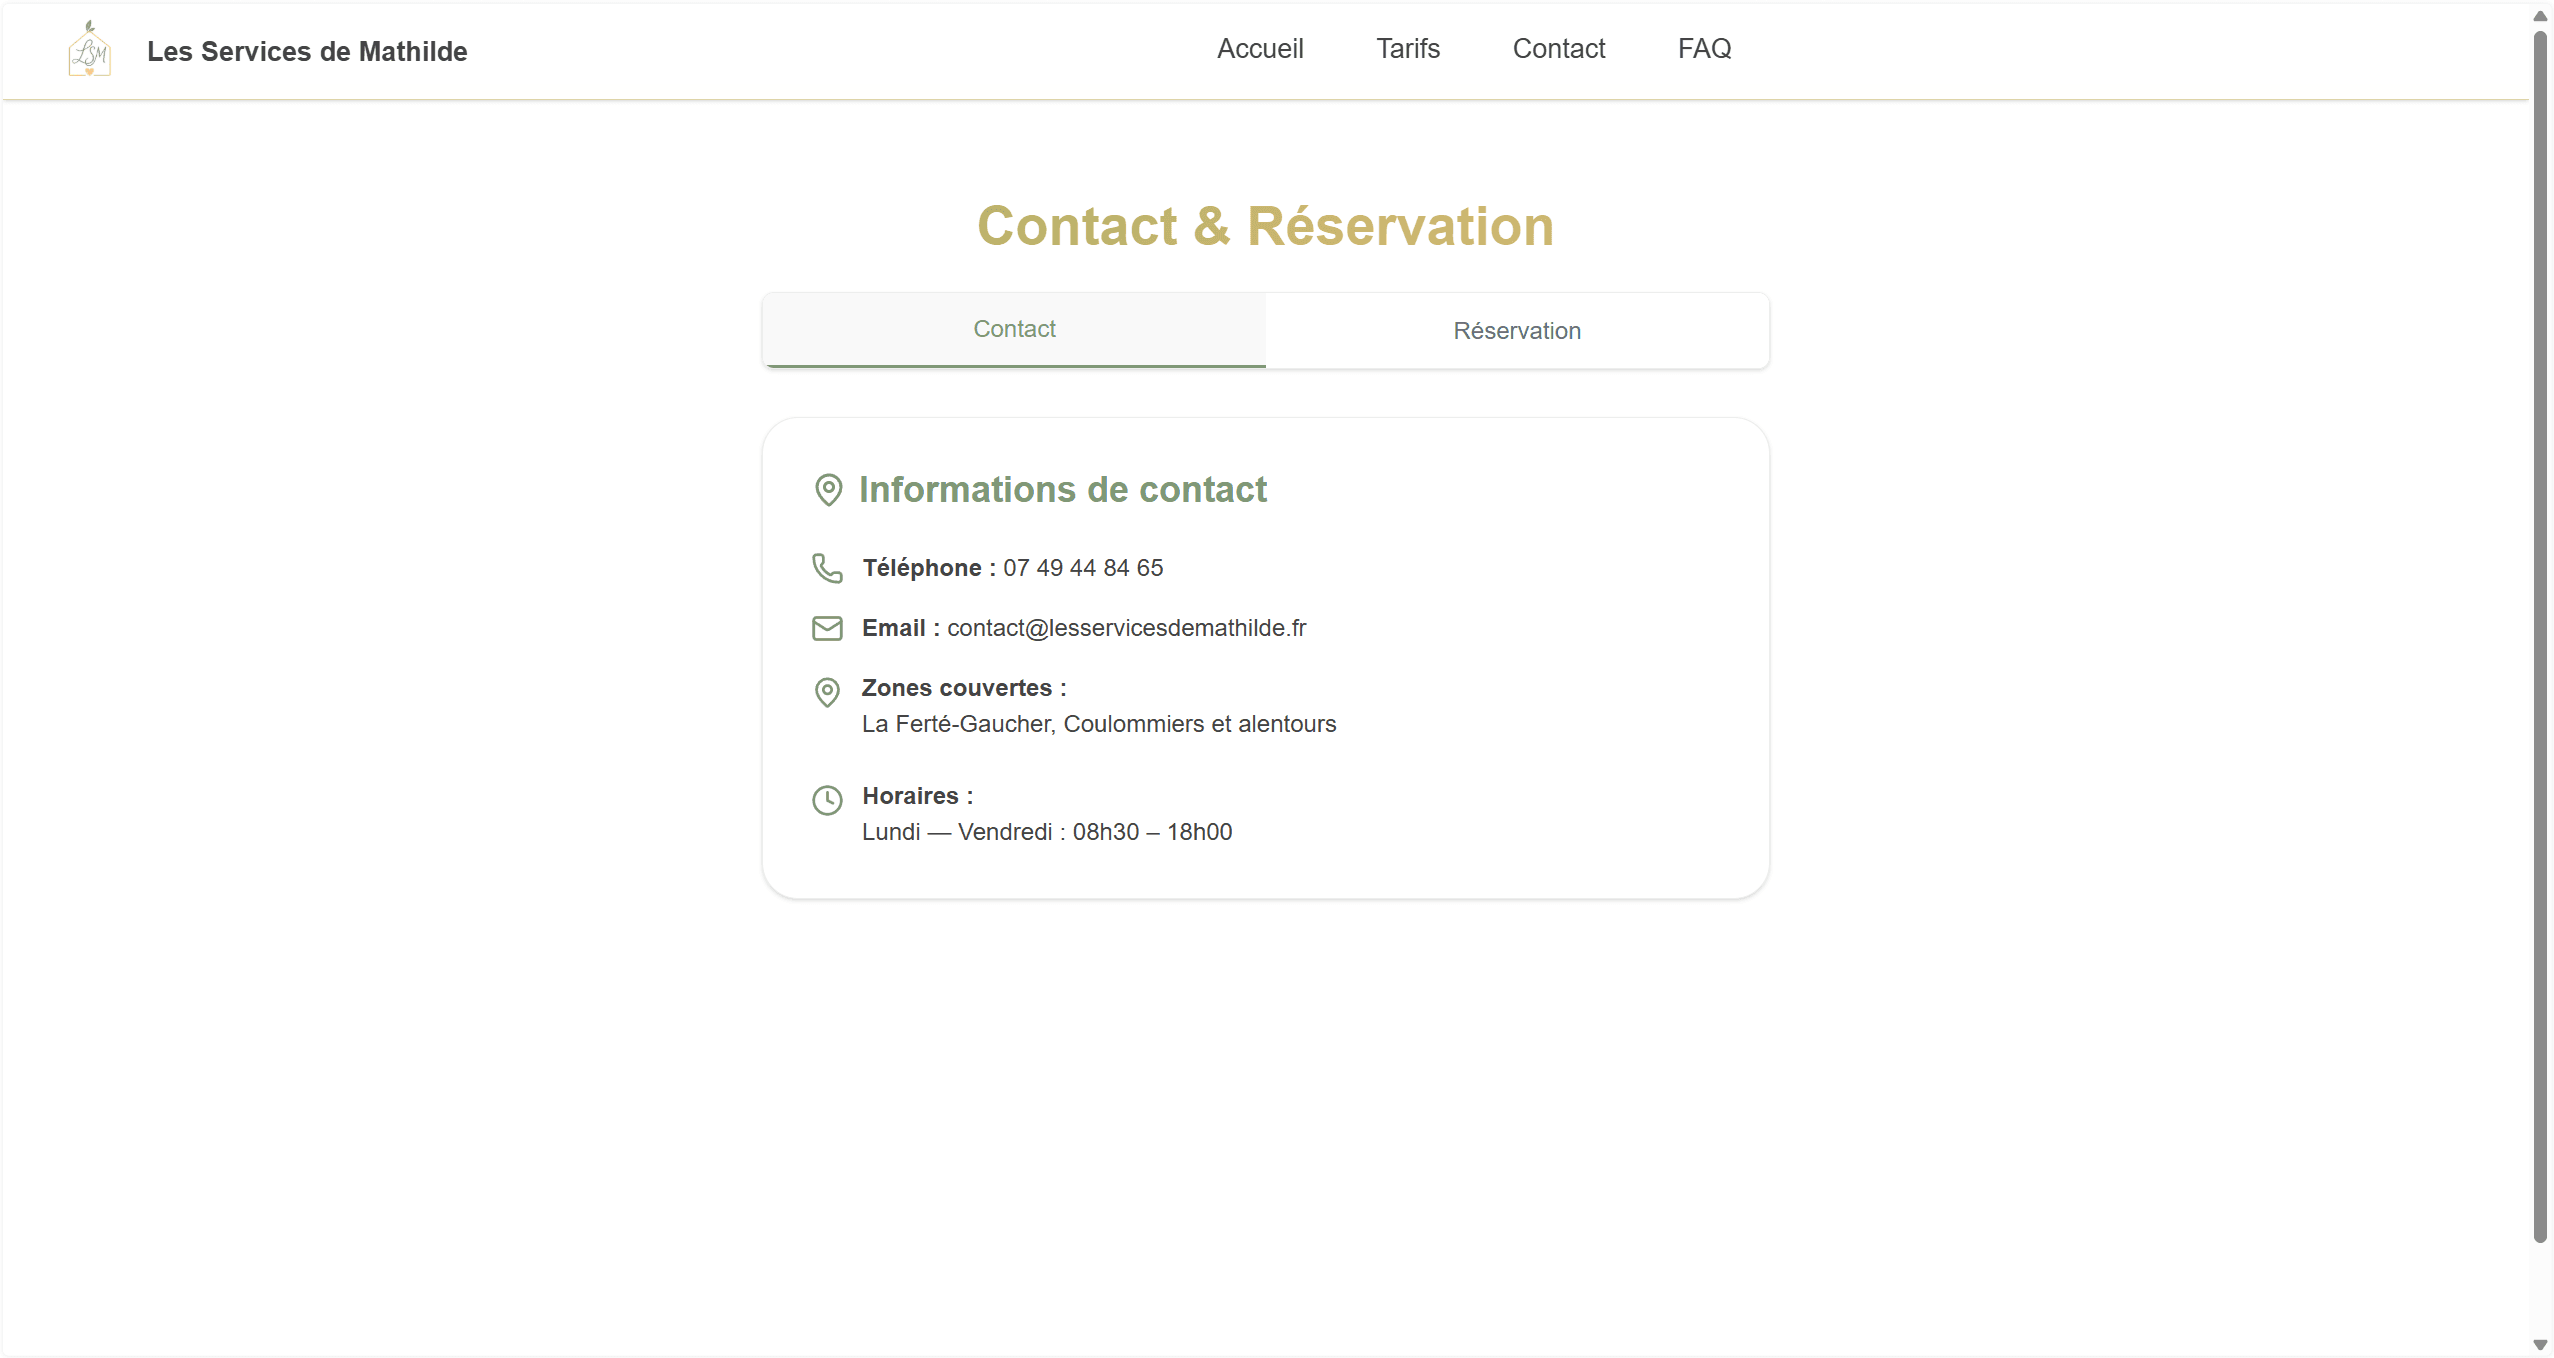The width and height of the screenshot is (2554, 1358).
Task: Click the phone handset icon
Action: 827,568
